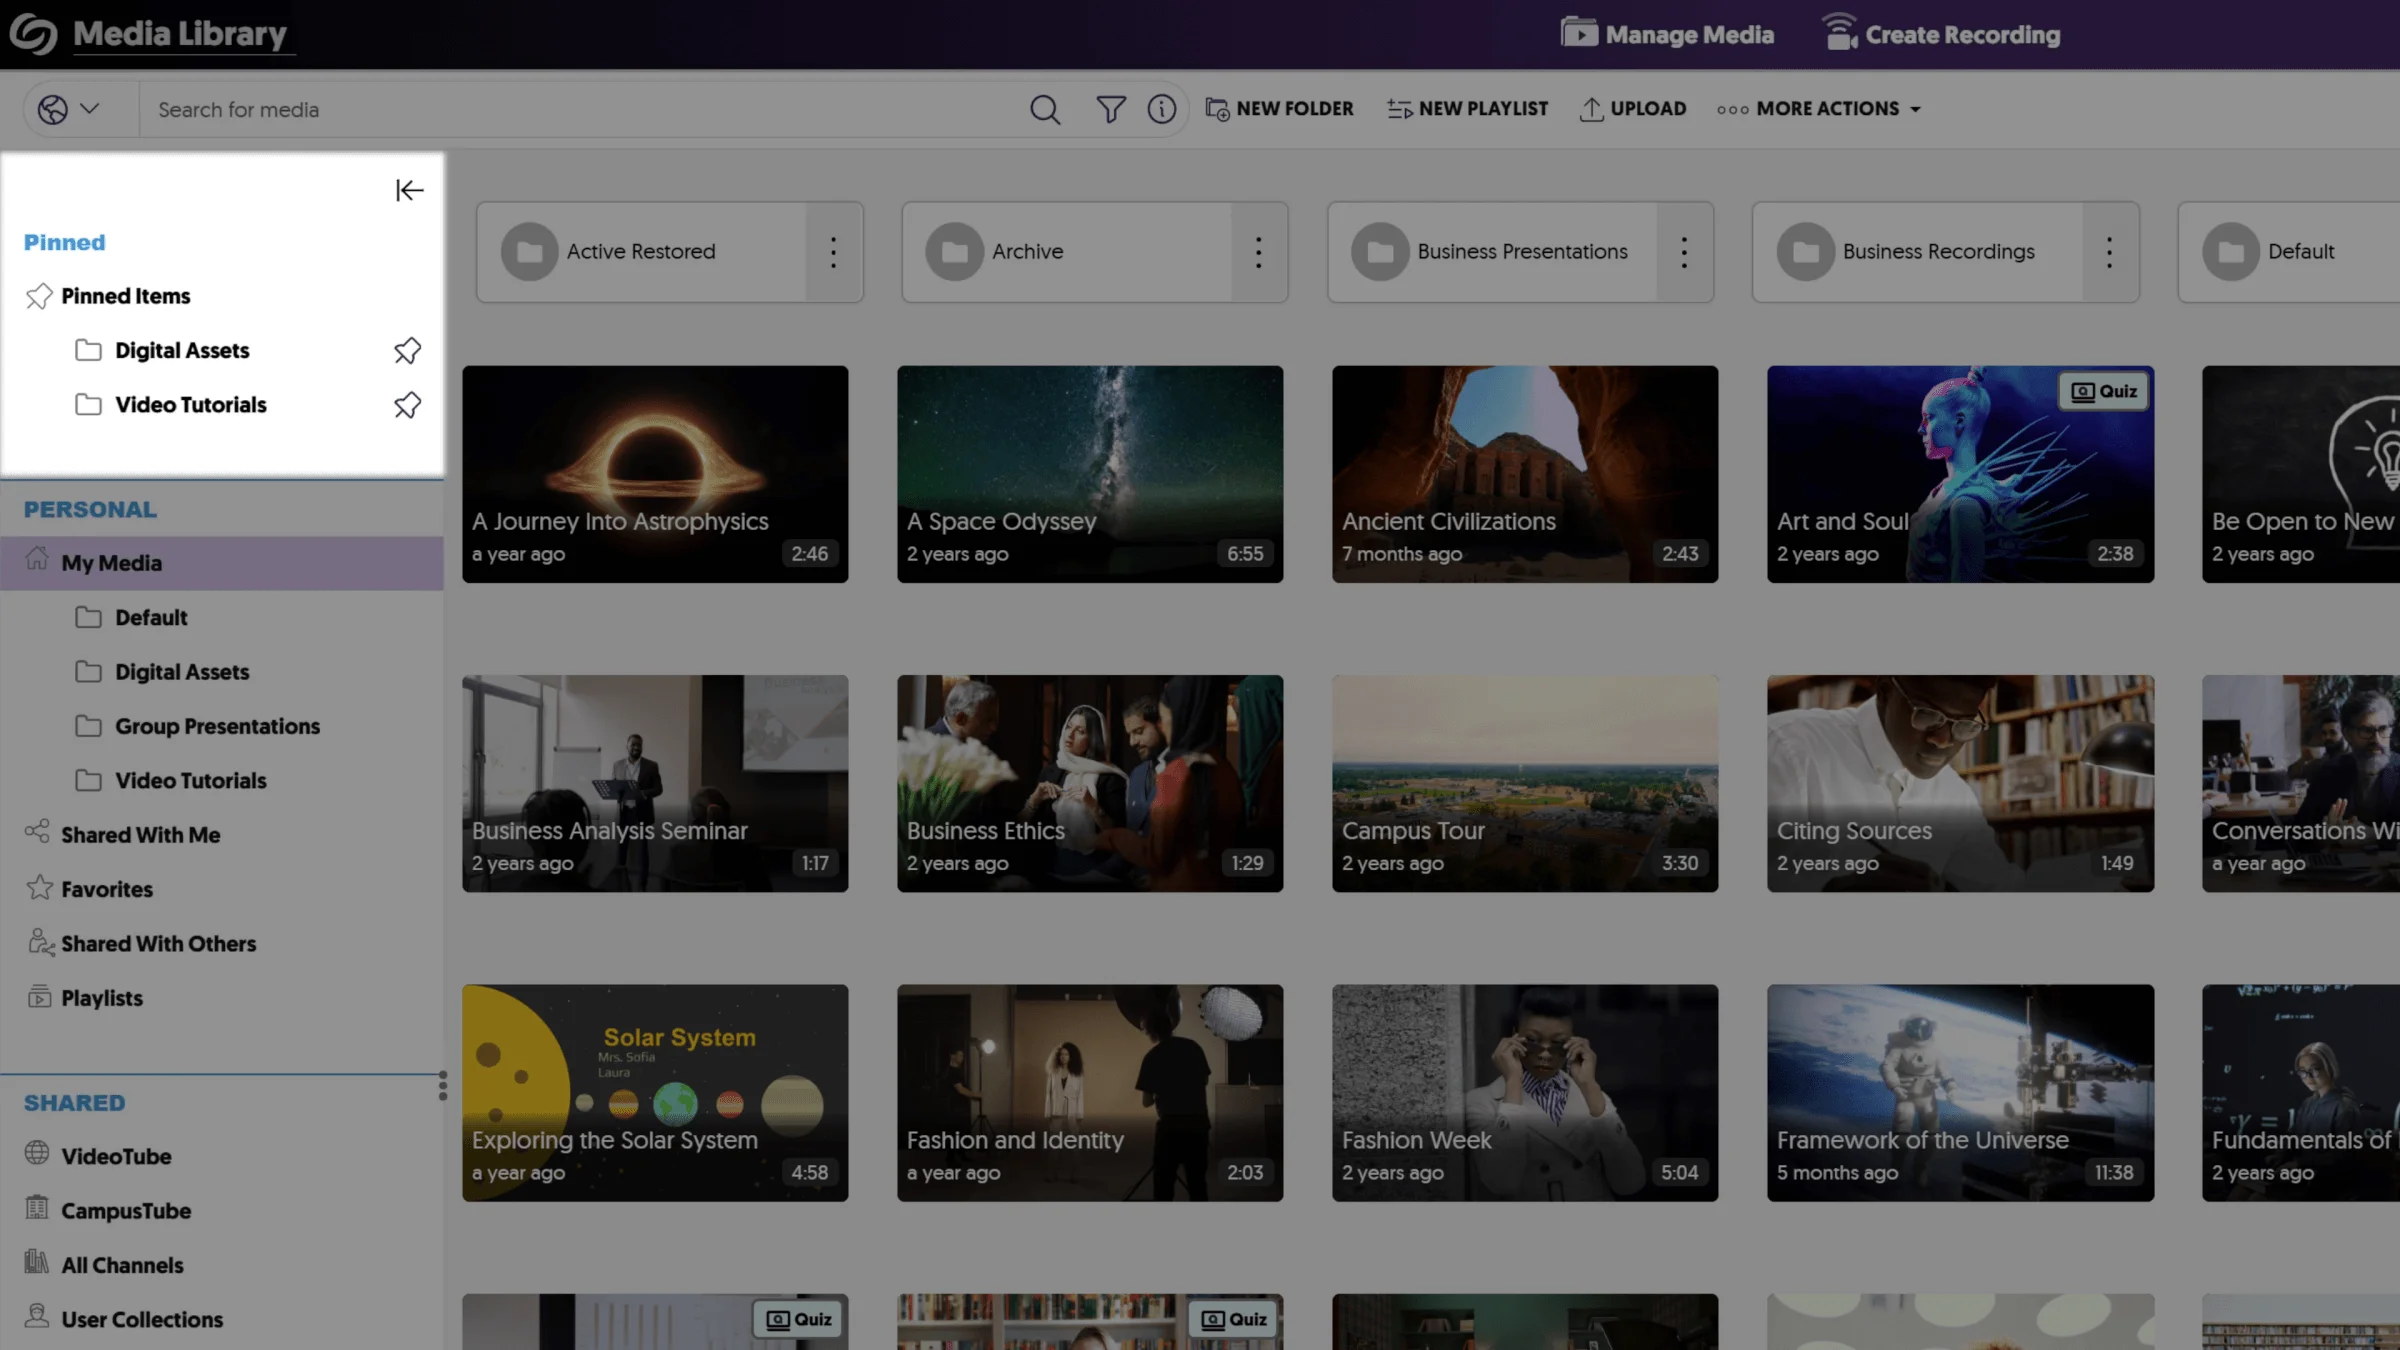The image size is (2400, 1350).
Task: Open User Collections
Action: click(142, 1319)
